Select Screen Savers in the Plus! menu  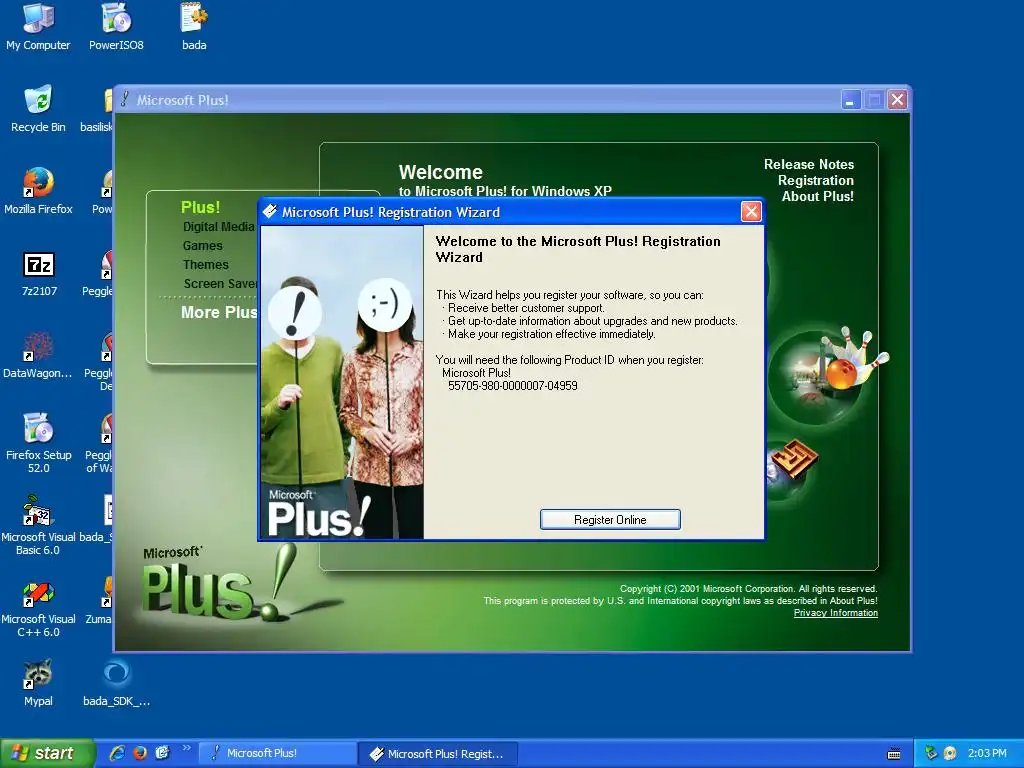[221, 283]
